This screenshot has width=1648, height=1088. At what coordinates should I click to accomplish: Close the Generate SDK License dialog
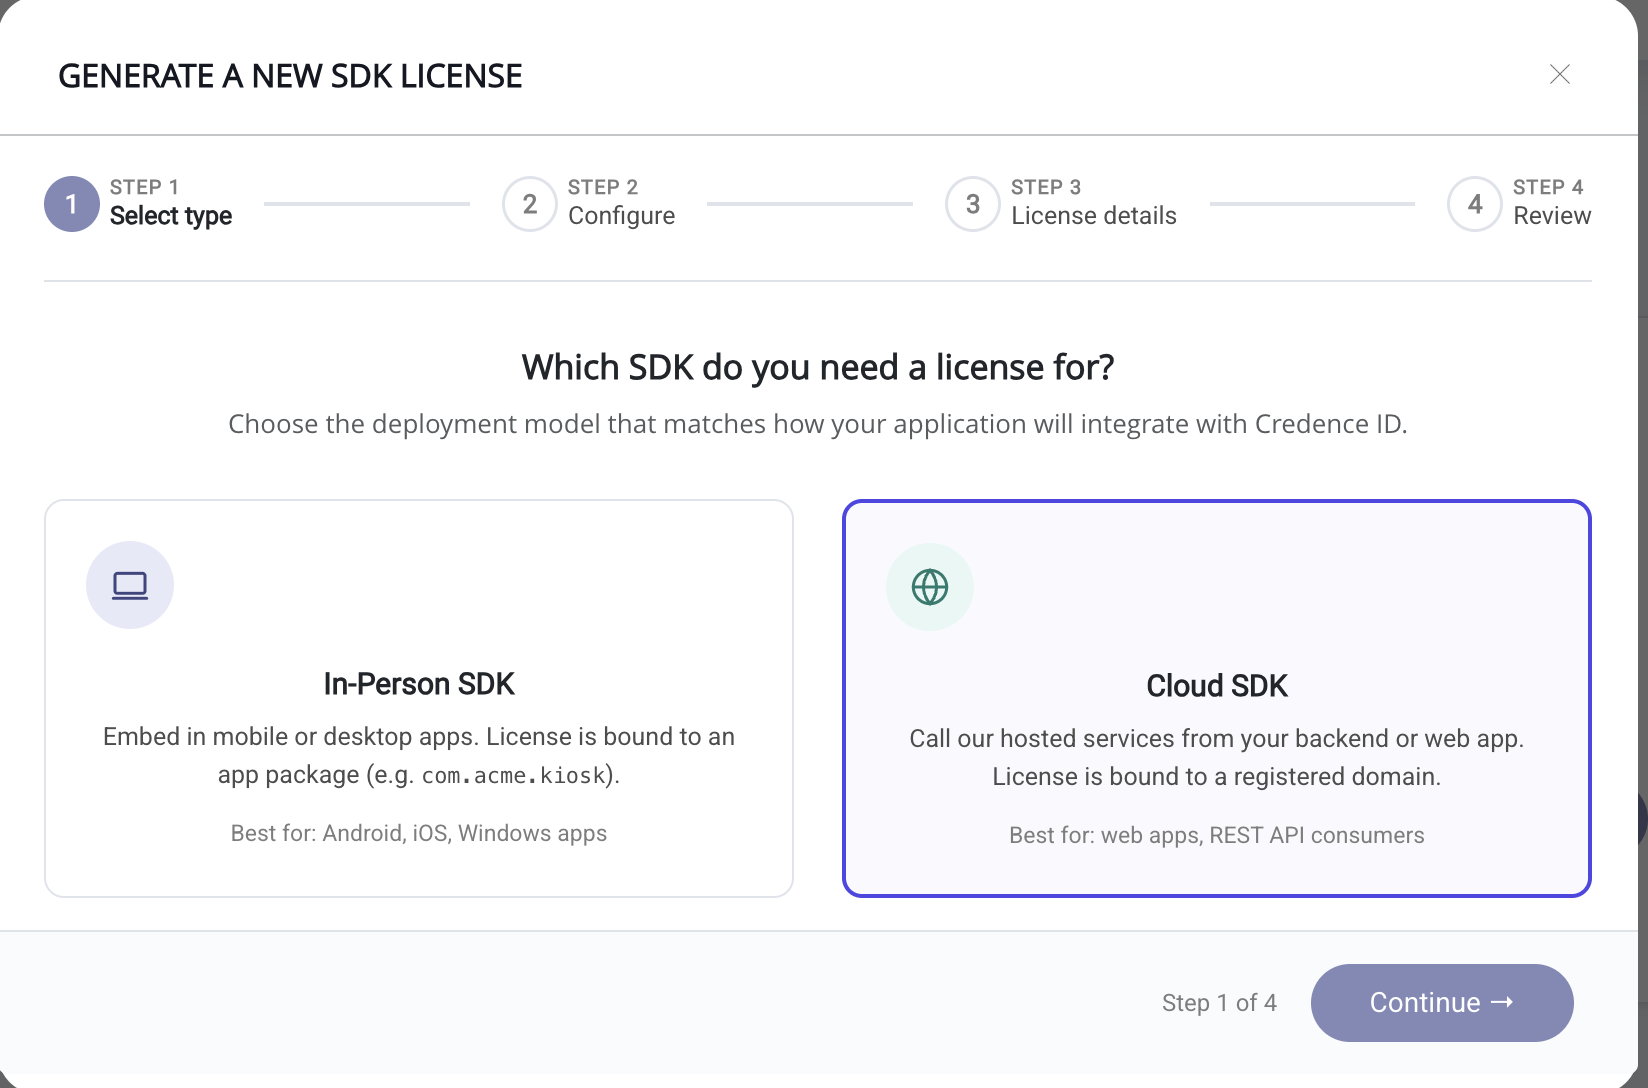pyautogui.click(x=1559, y=74)
